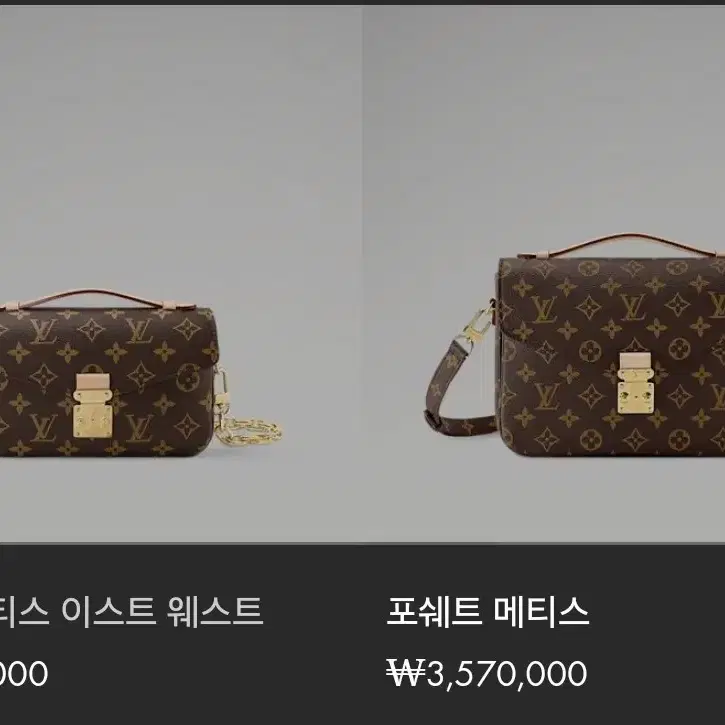Click empty gray area above the East West bag
The width and height of the screenshot is (725, 725).
[x=180, y=148]
